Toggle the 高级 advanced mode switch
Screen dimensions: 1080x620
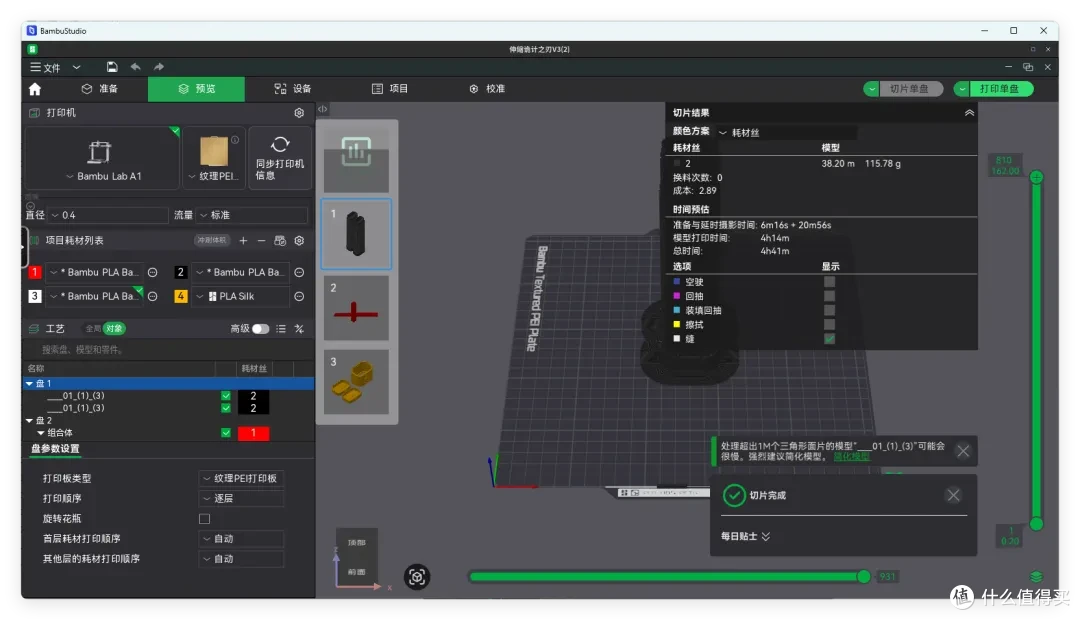(x=260, y=329)
